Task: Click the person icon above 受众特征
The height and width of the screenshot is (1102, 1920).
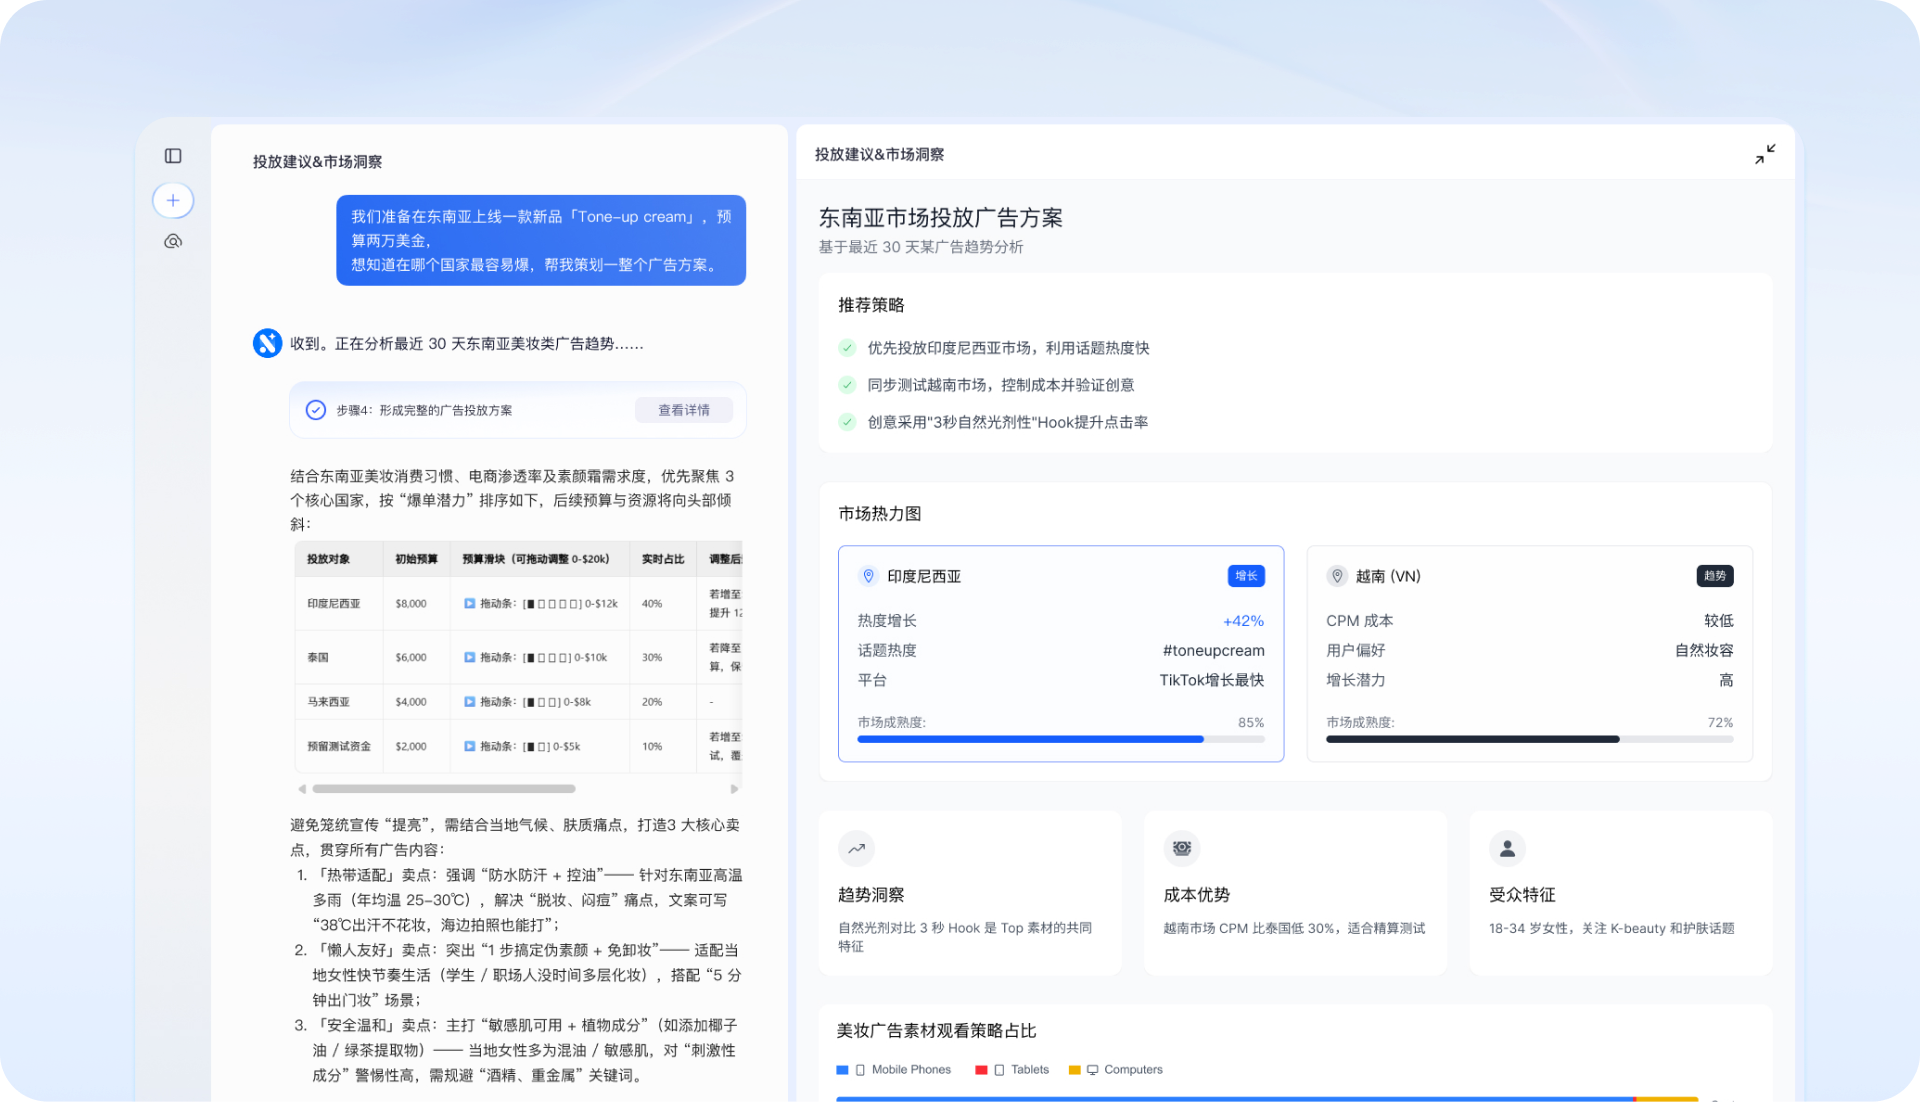Action: [1507, 848]
